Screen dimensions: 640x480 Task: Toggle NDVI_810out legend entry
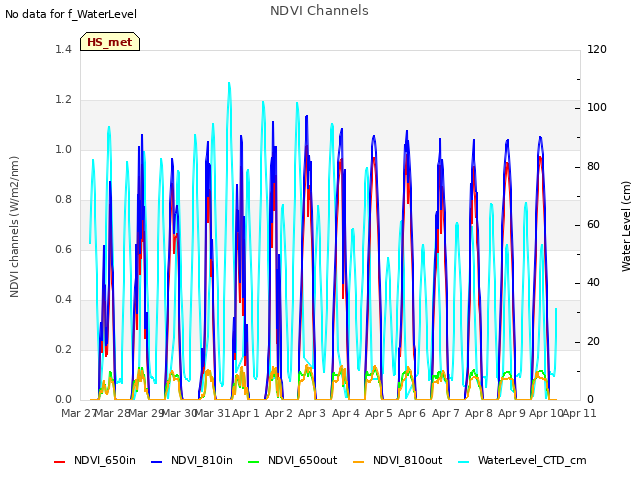398,460
